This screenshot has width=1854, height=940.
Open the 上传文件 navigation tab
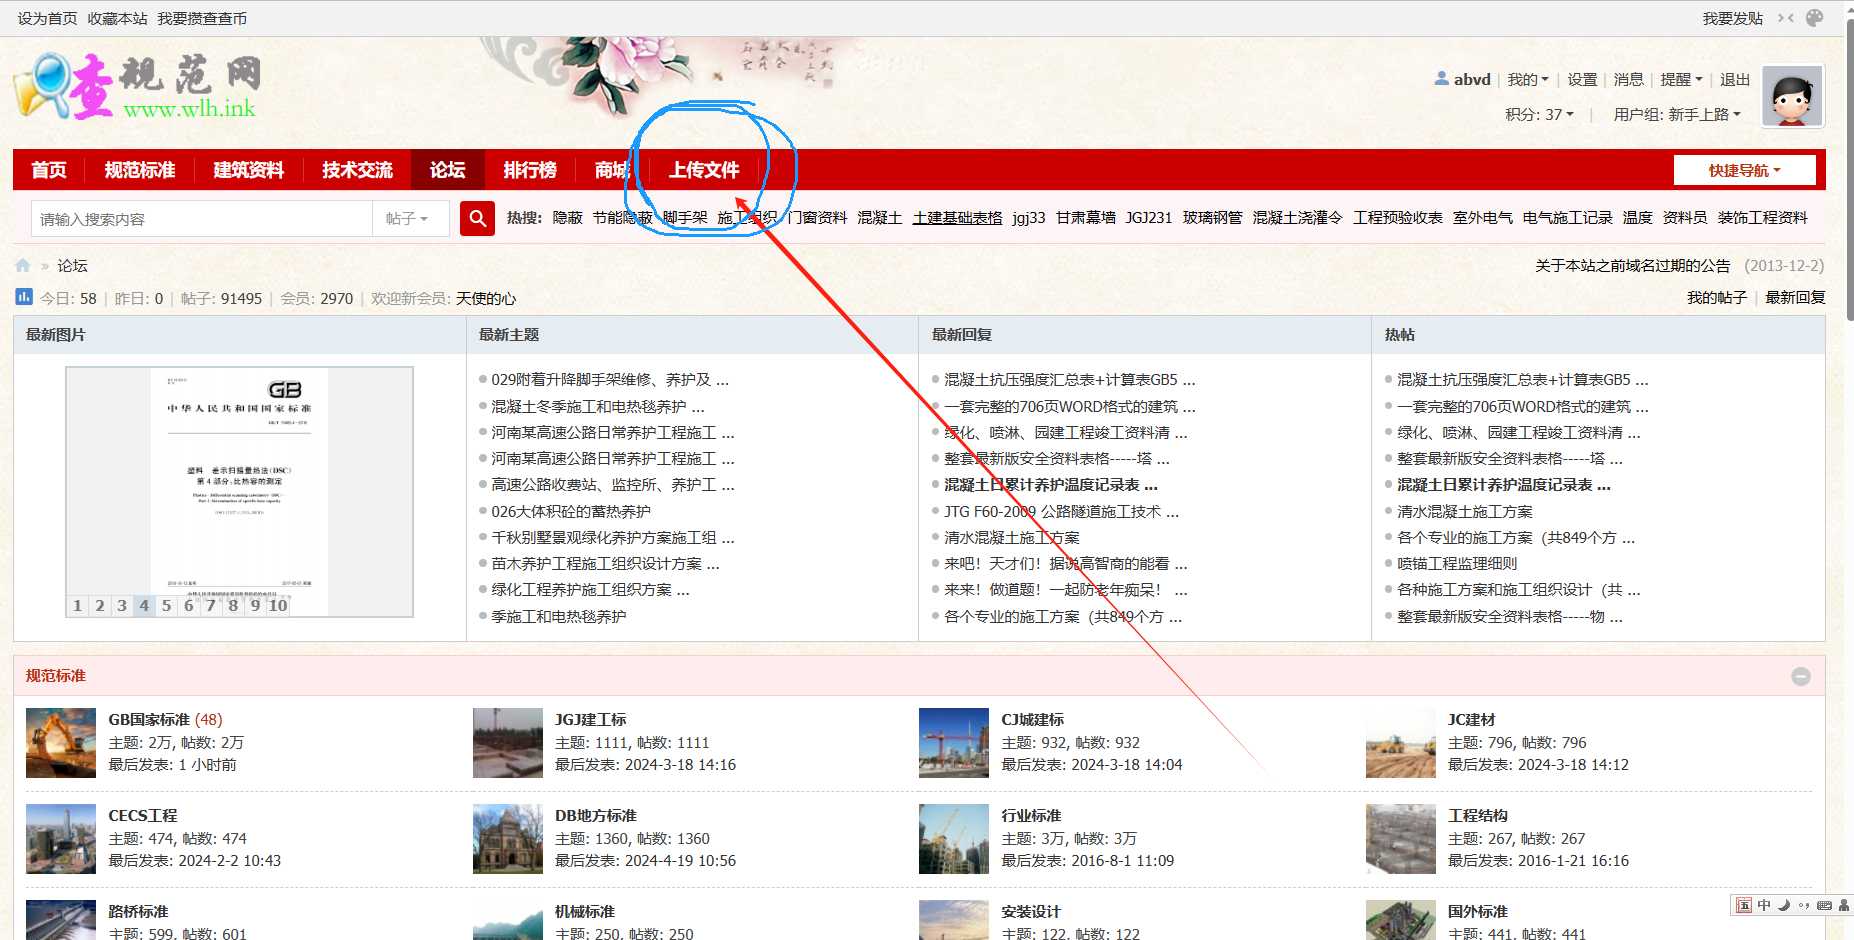click(704, 170)
